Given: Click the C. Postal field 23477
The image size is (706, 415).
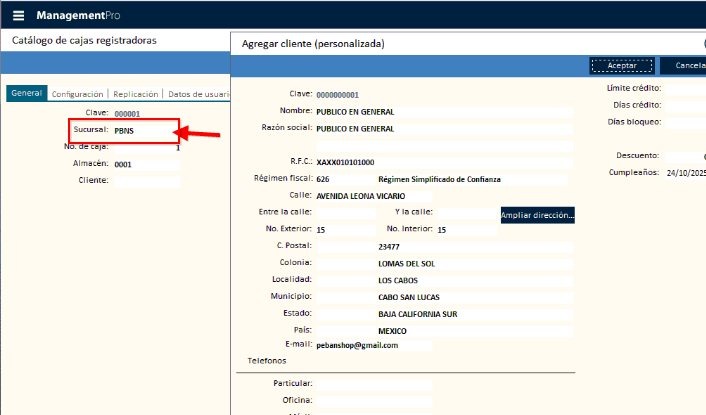Looking at the screenshot, I should [x=473, y=246].
